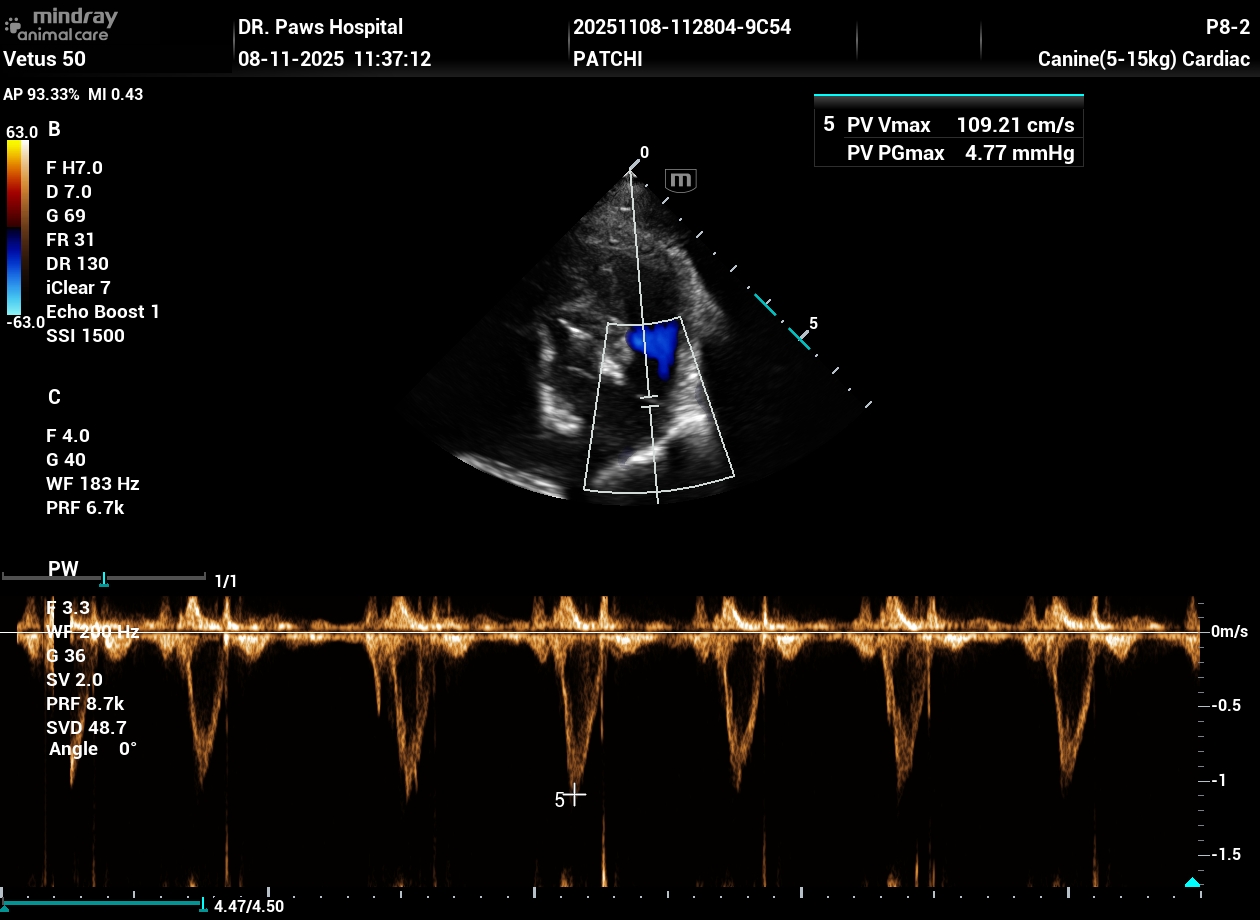The image size is (1260, 920).
Task: Select the PW mode label
Action: pos(63,569)
